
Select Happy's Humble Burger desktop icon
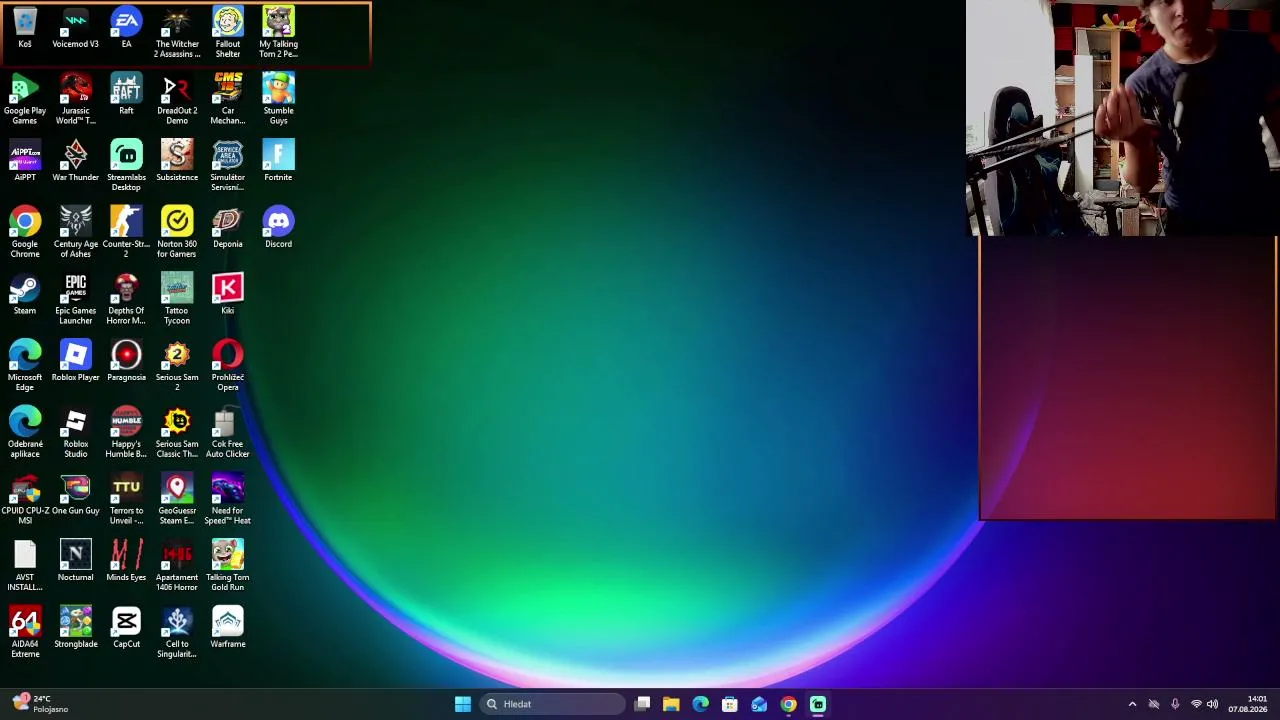(126, 433)
